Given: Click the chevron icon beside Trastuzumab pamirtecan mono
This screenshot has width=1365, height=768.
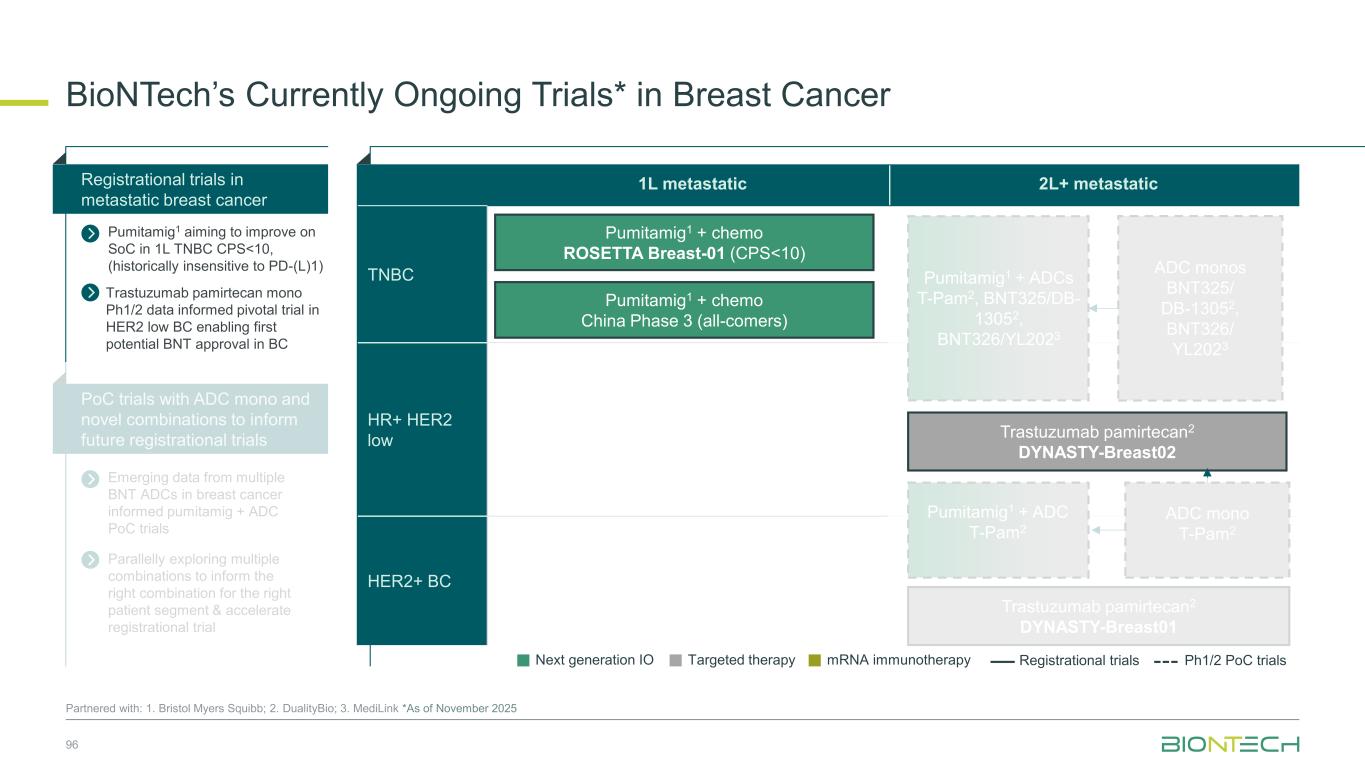Looking at the screenshot, I should pos(90,293).
